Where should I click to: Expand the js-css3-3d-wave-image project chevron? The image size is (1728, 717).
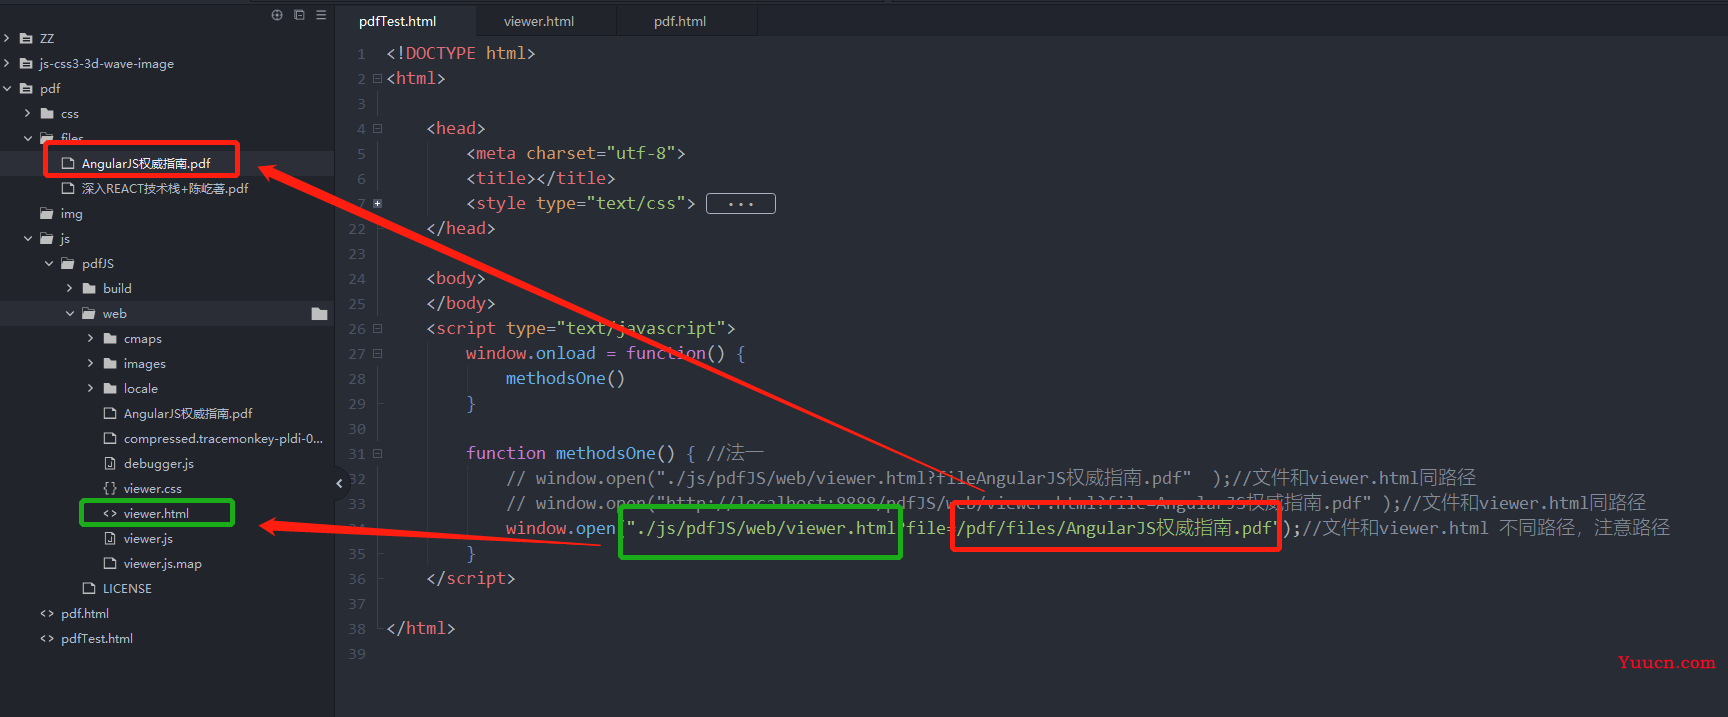click(x=7, y=64)
